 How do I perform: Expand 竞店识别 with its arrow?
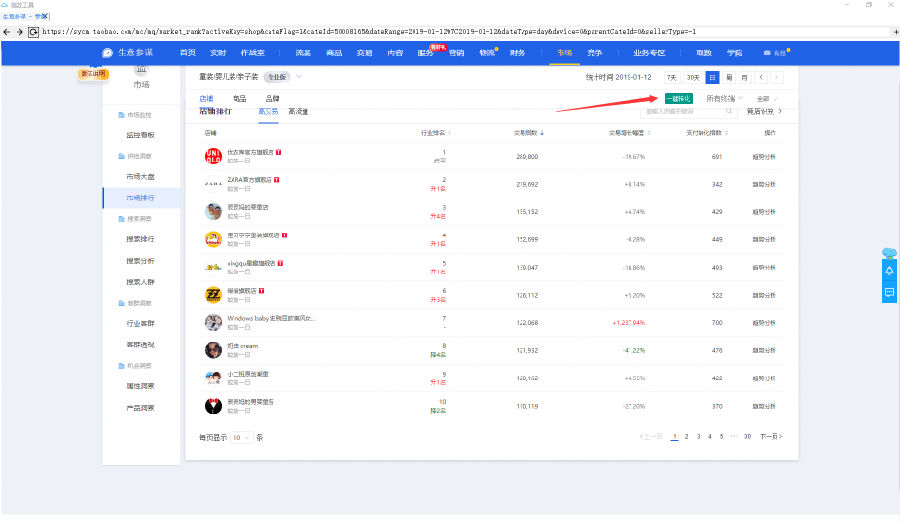[x=779, y=111]
